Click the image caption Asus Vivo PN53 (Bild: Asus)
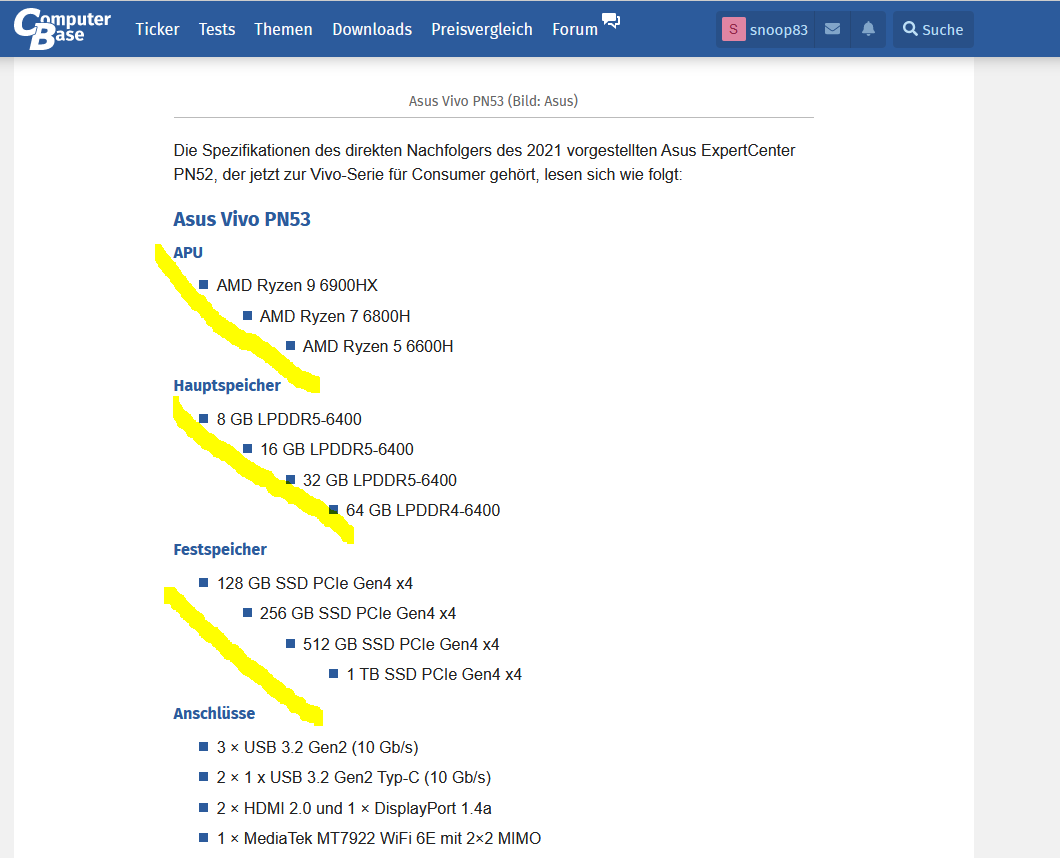The image size is (1060, 858). 493,101
